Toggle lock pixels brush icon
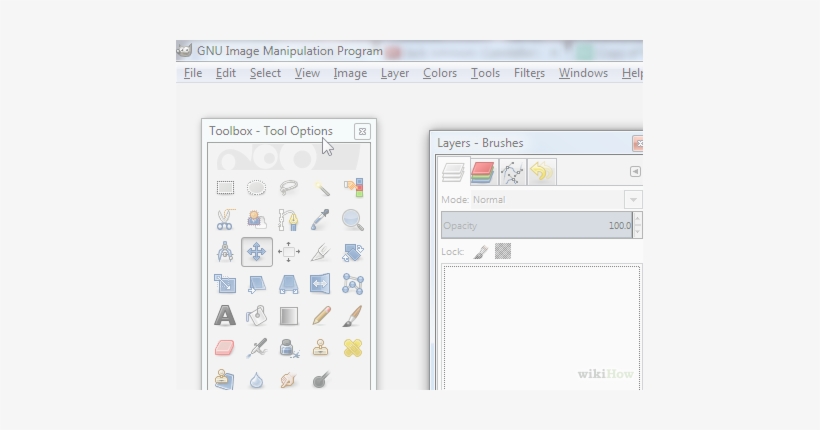Screen dimensions: 820x430 coord(481,252)
